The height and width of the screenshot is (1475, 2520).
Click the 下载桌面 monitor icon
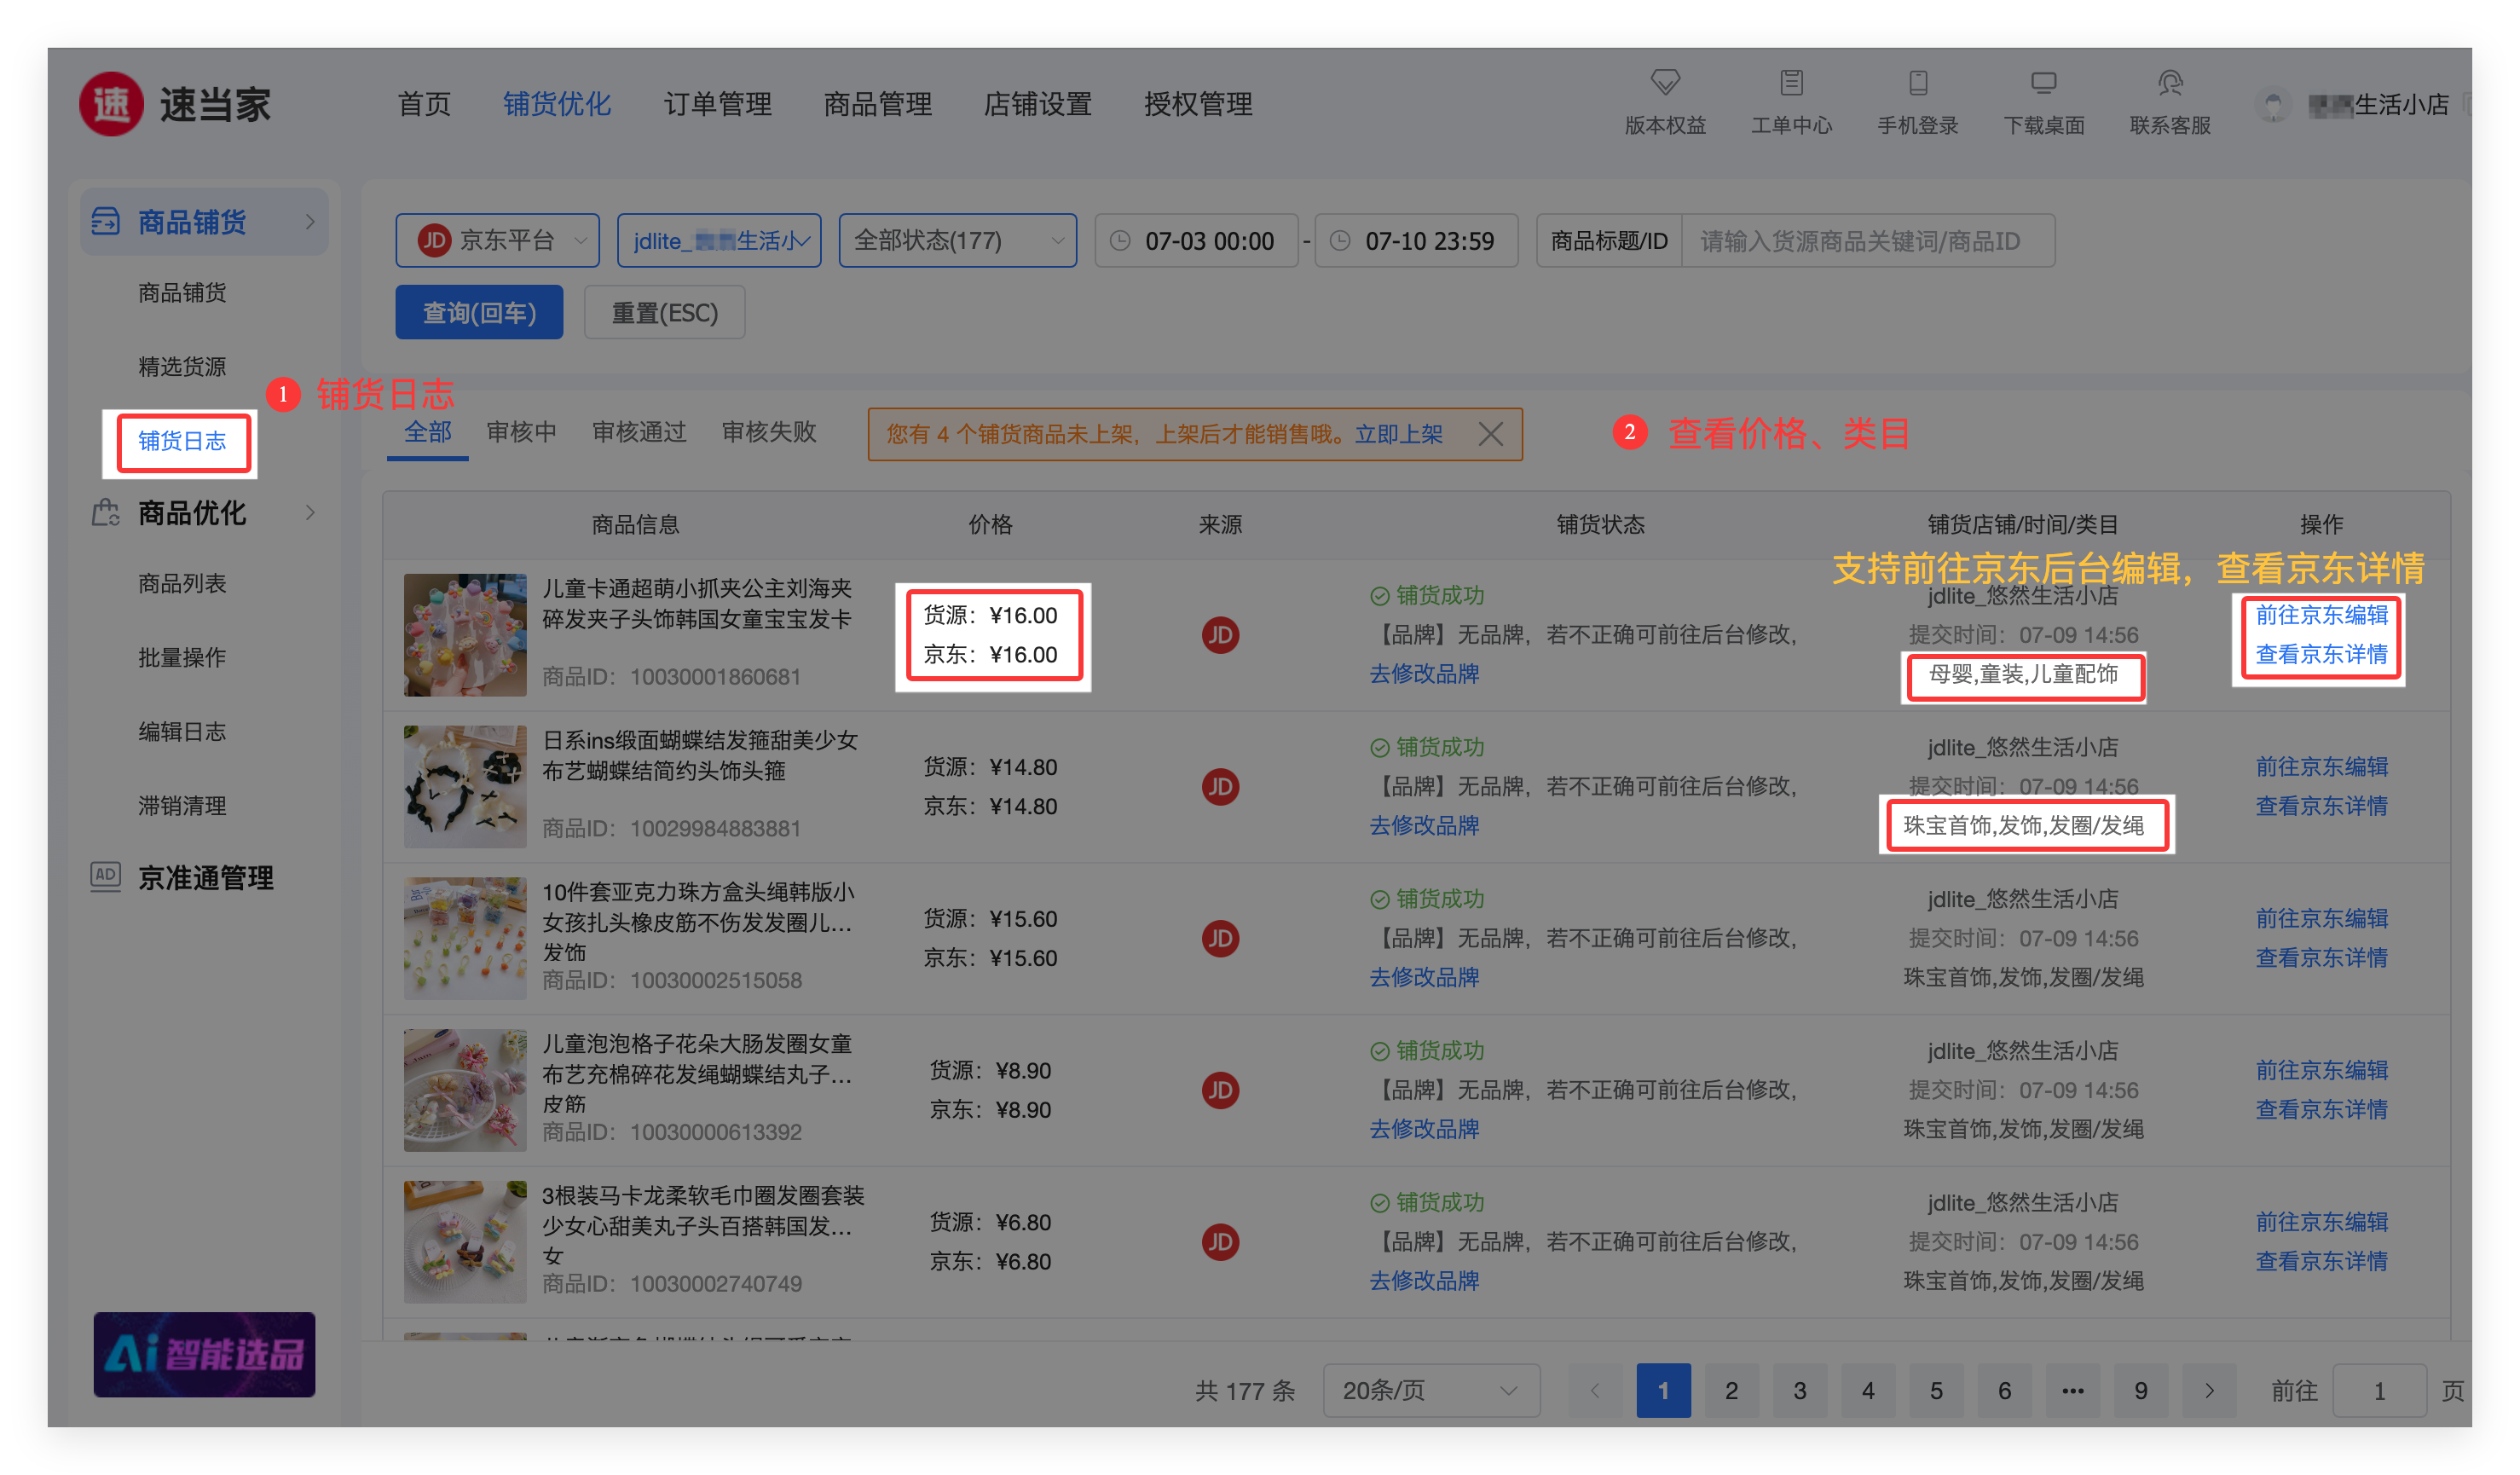(x=2043, y=82)
